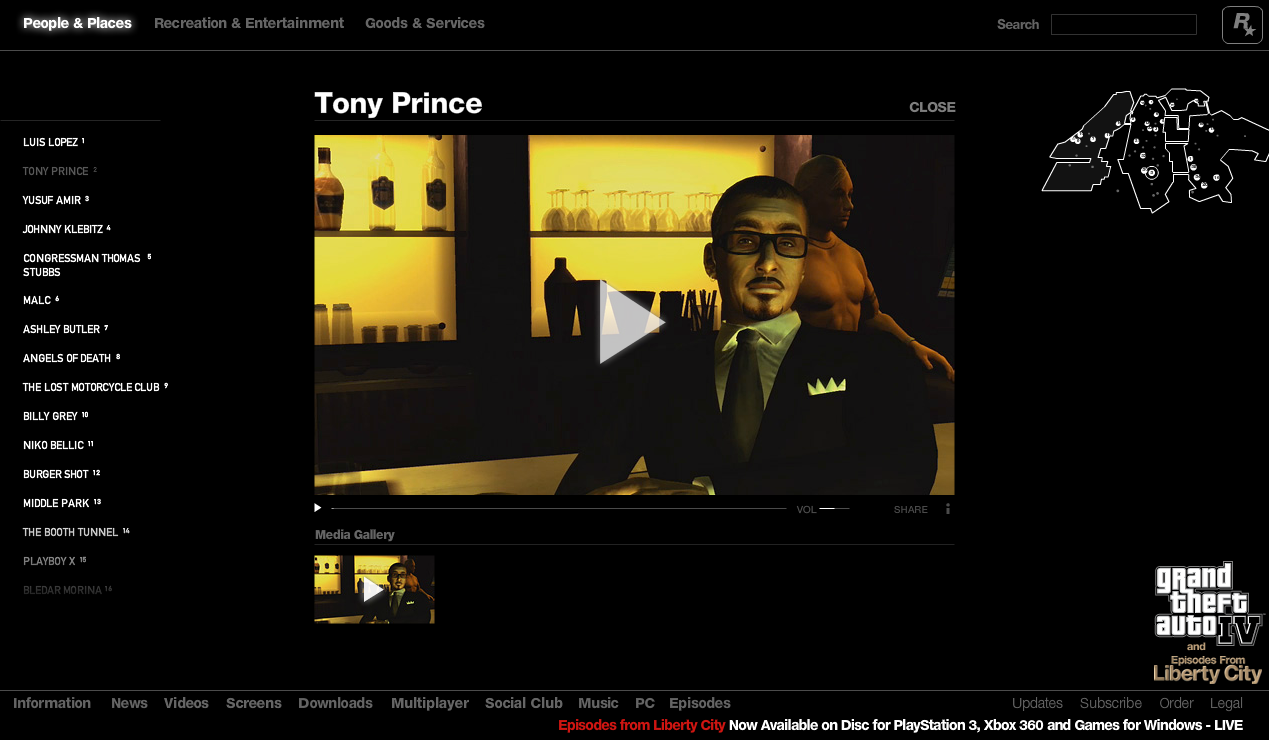This screenshot has width=1269, height=740.
Task: Adjust the VOL volume slider
Action: [834, 509]
